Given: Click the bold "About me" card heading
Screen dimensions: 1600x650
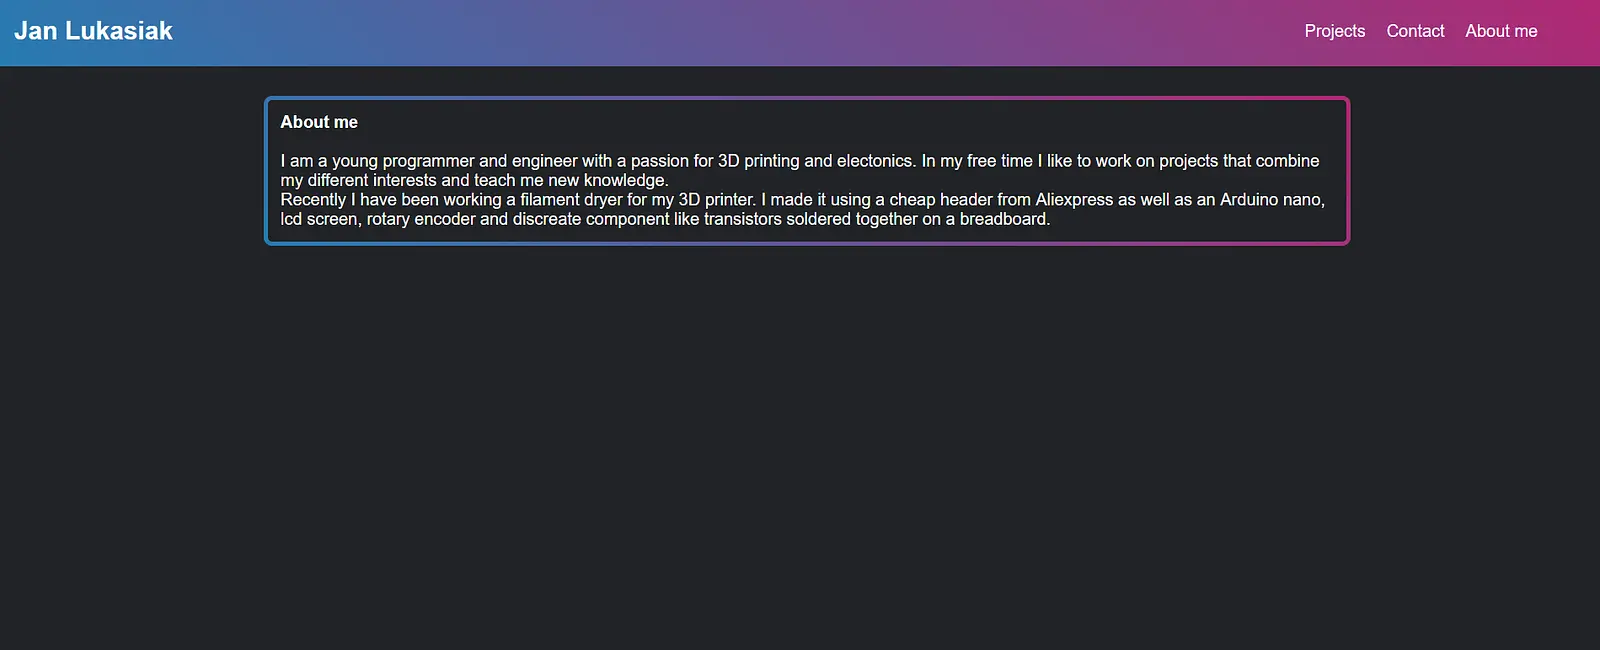Looking at the screenshot, I should (319, 122).
